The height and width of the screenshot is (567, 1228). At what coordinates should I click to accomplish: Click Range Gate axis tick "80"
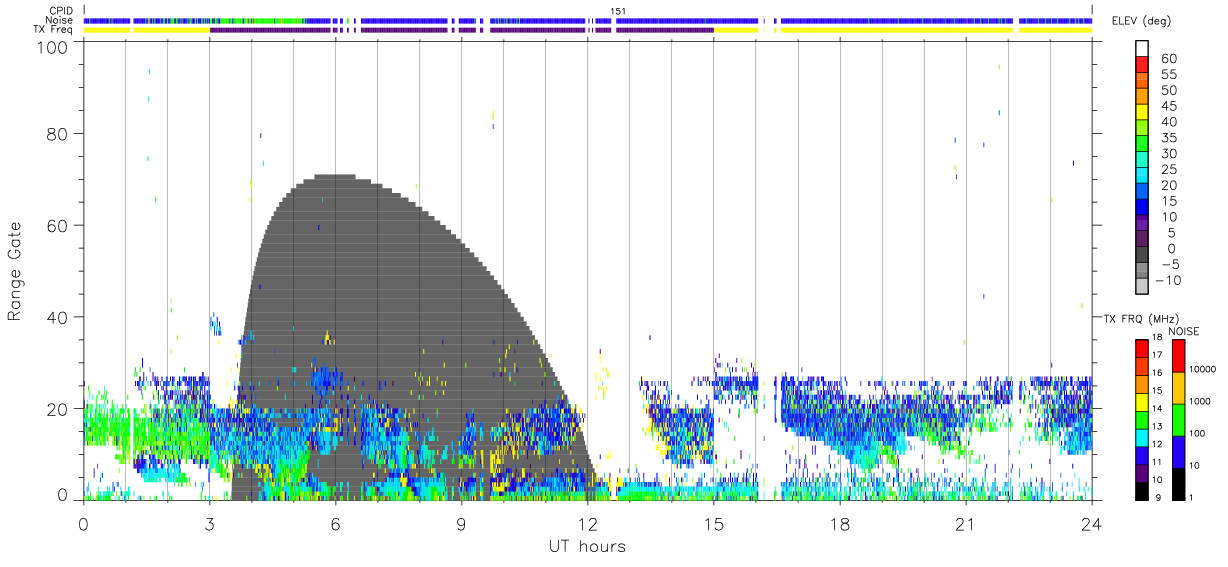click(x=58, y=133)
